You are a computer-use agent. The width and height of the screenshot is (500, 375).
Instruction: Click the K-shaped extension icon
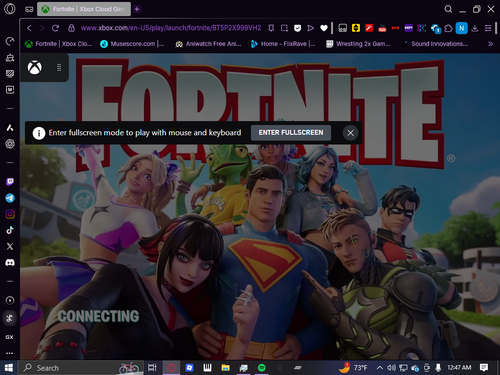422,28
